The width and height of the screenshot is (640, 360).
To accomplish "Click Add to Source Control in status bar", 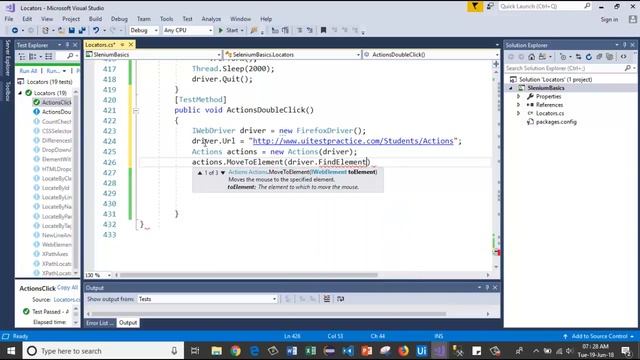I will (599, 336).
